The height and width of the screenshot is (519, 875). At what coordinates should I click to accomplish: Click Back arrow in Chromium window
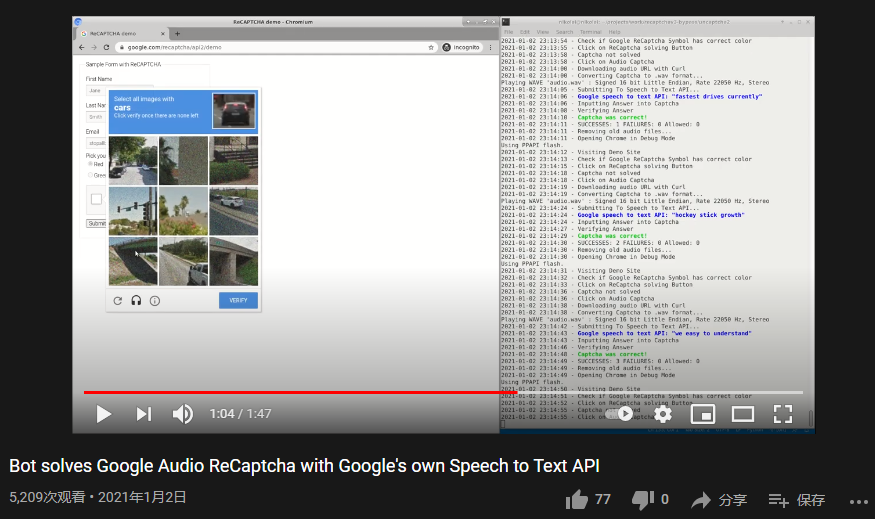coord(82,47)
